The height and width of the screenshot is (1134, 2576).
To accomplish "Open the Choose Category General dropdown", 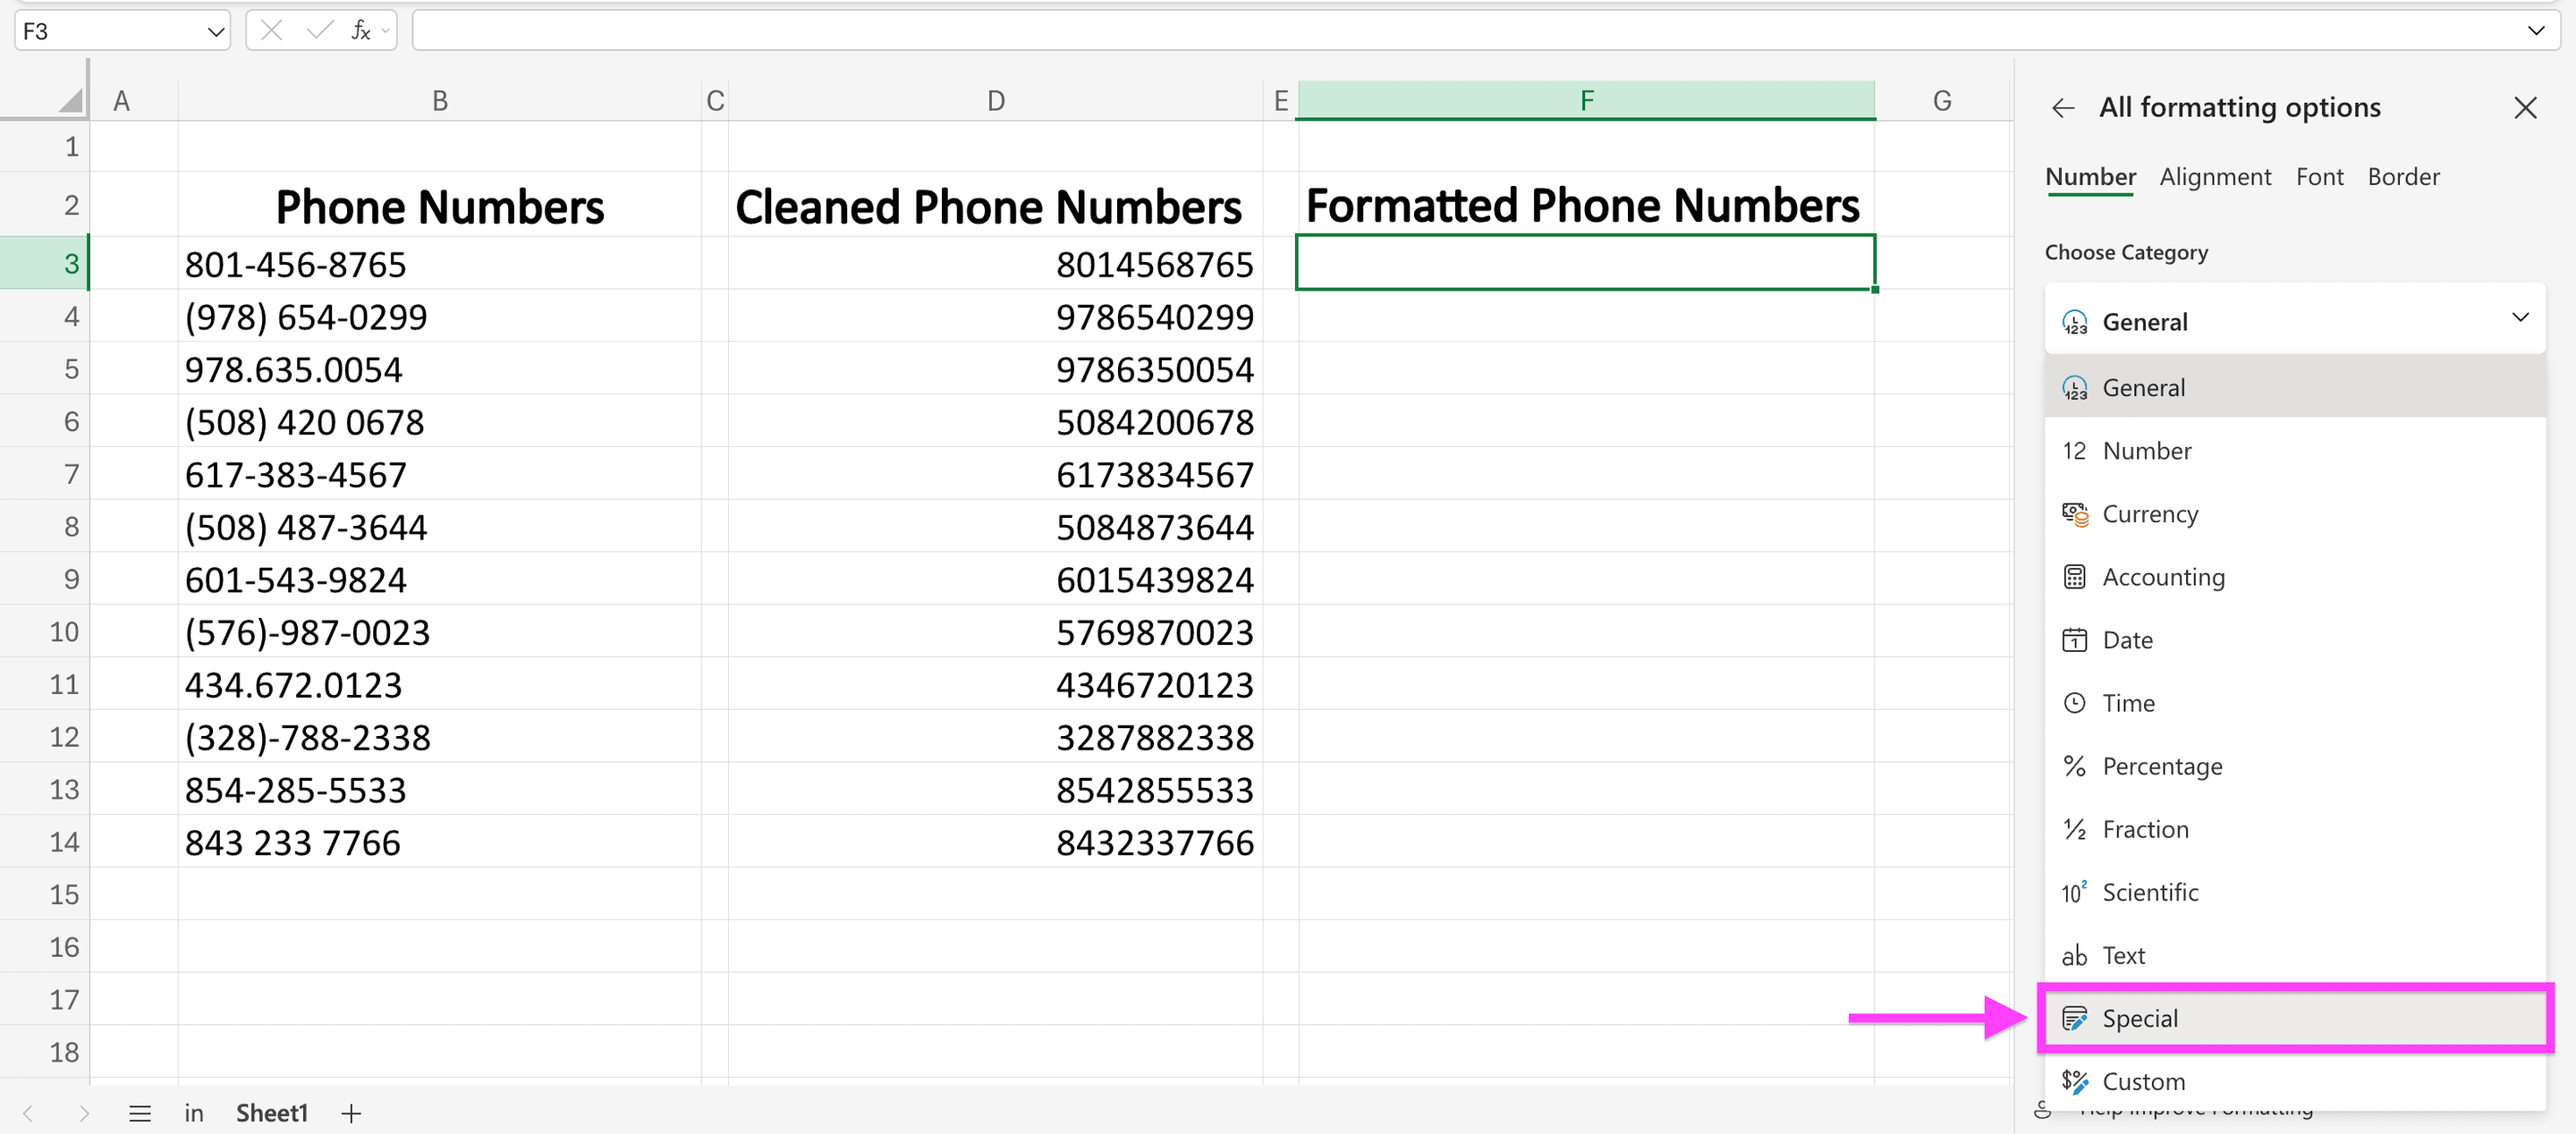I will point(2294,320).
